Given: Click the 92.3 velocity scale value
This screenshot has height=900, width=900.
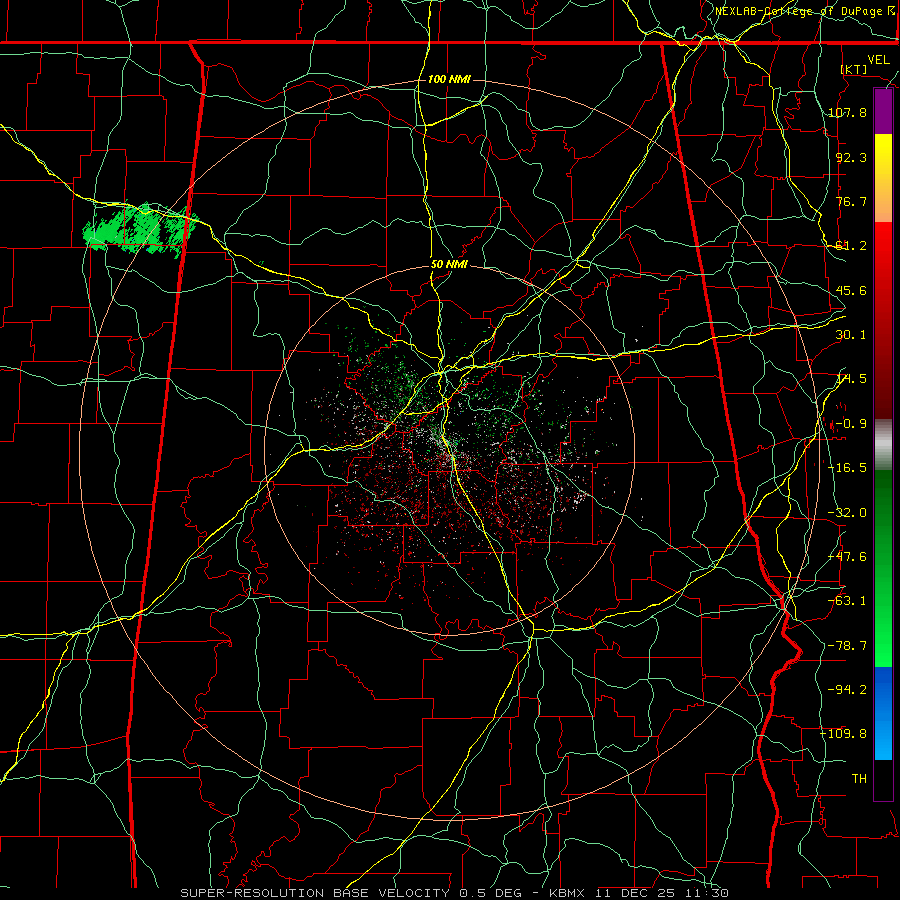Looking at the screenshot, I should point(851,157).
